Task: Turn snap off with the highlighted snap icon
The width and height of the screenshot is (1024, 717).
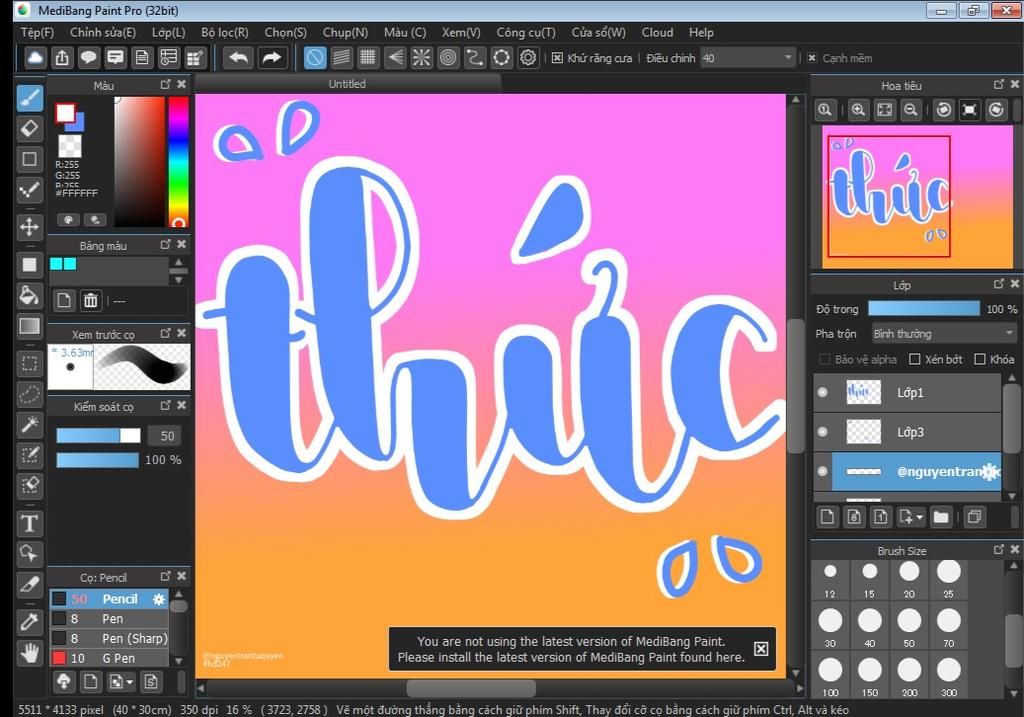Action: pyautogui.click(x=315, y=58)
